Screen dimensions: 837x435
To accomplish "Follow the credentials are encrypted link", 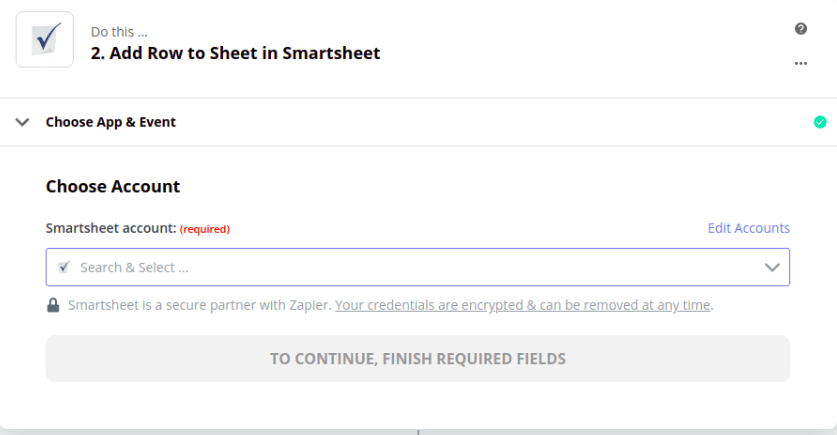I will pyautogui.click(x=523, y=305).
